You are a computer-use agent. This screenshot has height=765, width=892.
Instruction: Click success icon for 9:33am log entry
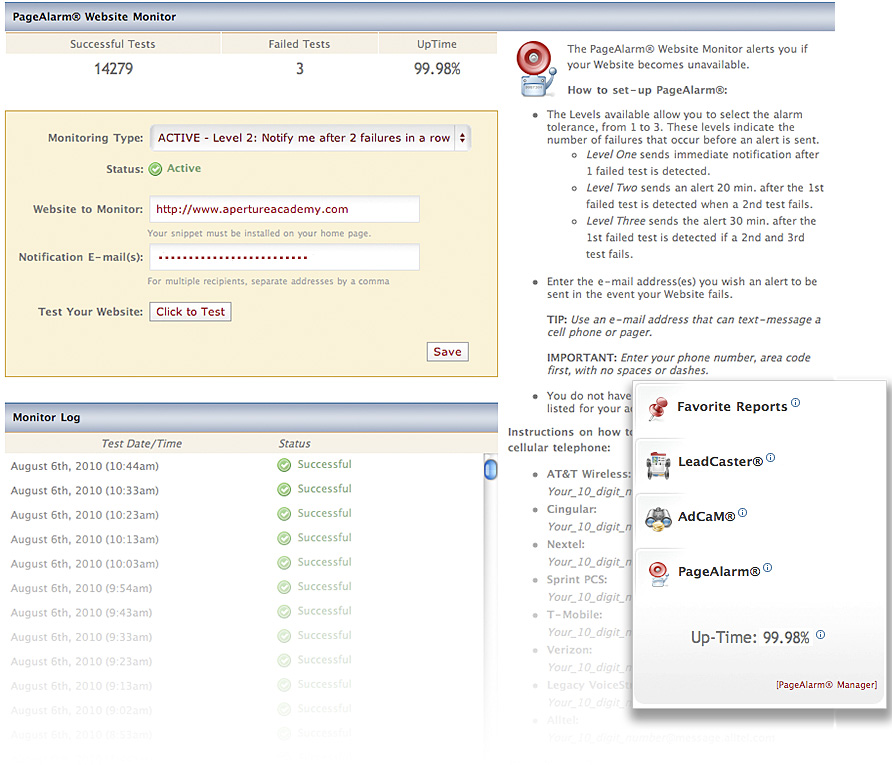[284, 636]
